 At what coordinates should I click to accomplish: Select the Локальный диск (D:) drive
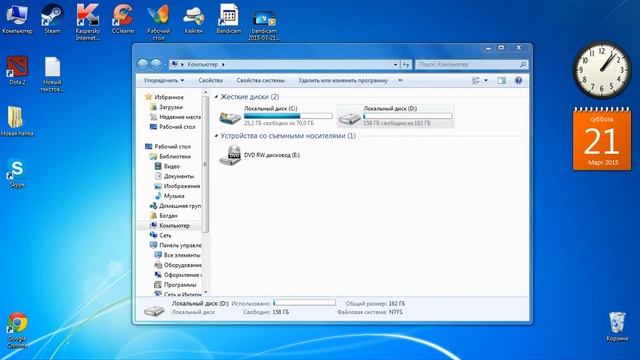click(396, 116)
